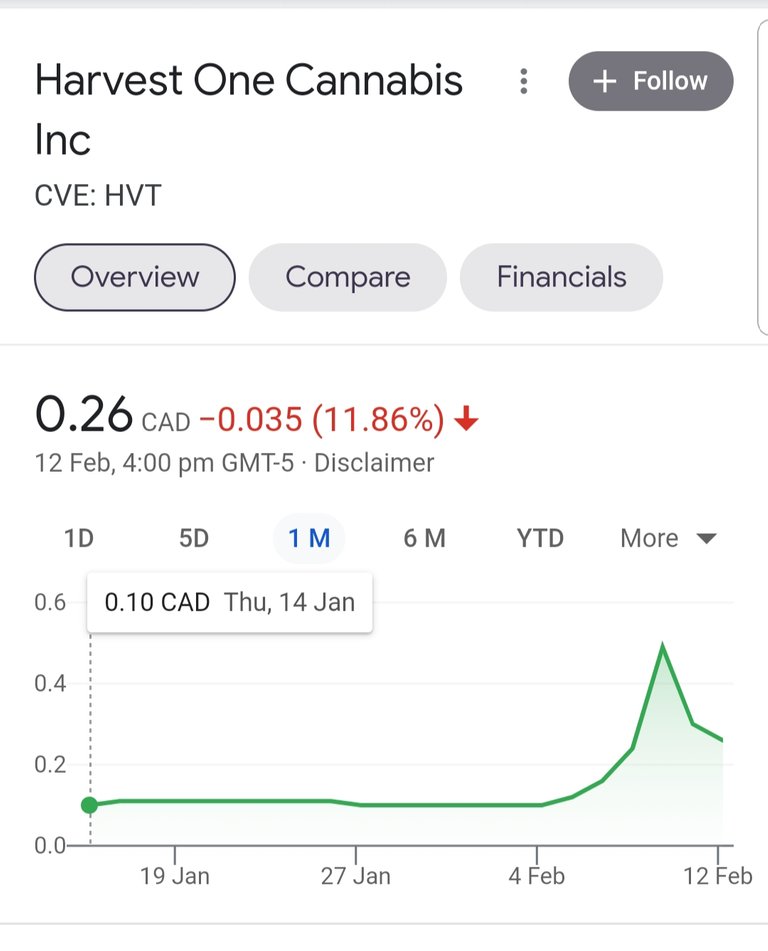Follow Harvest One Cannabis stock
The image size is (768, 951).
650,81
